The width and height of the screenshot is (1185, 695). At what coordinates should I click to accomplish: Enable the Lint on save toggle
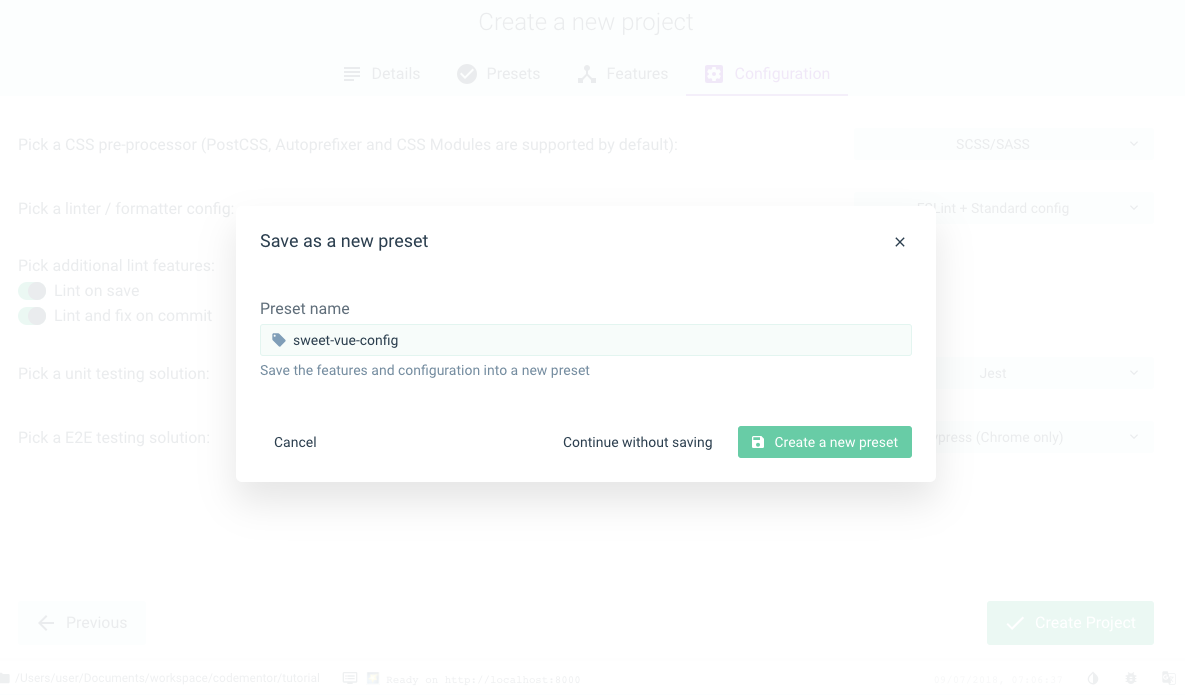[33, 290]
